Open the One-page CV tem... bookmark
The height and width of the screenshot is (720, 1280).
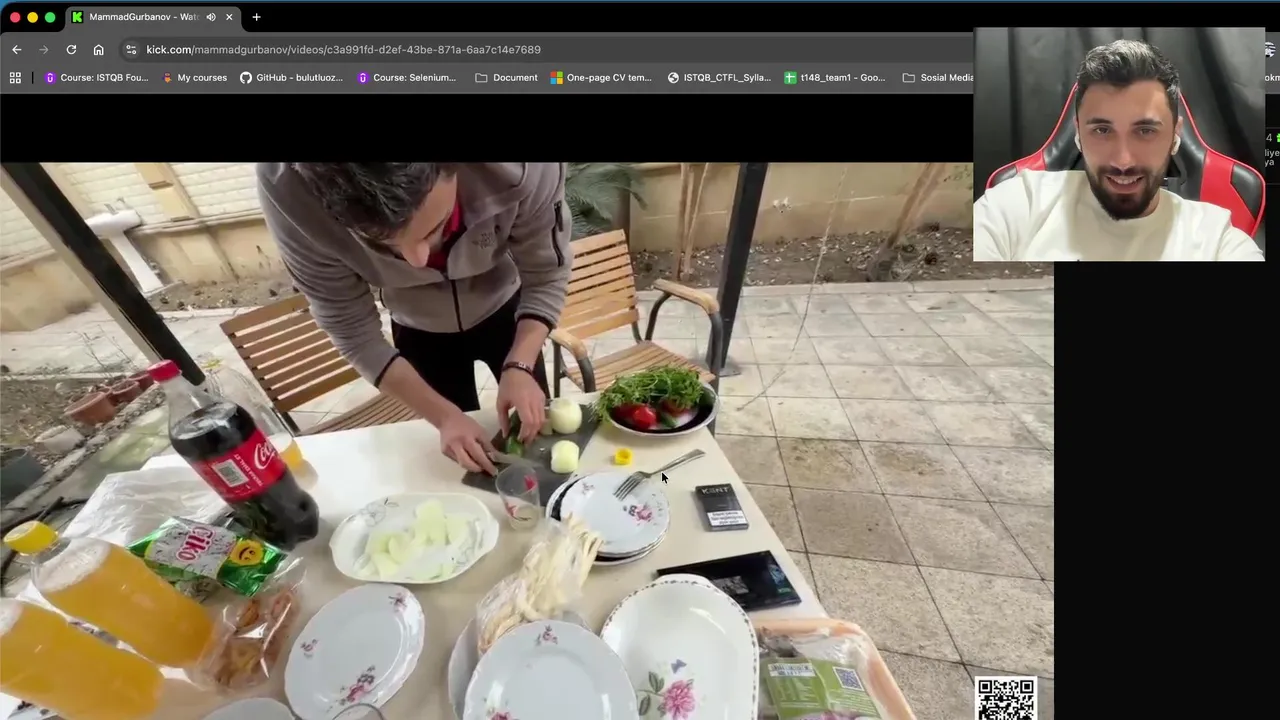(601, 77)
